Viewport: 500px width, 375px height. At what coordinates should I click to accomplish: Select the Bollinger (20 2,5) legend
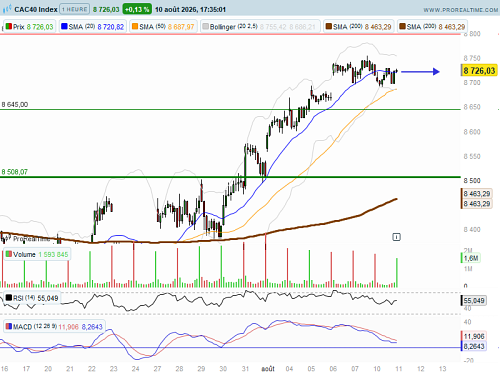[x=260, y=27]
